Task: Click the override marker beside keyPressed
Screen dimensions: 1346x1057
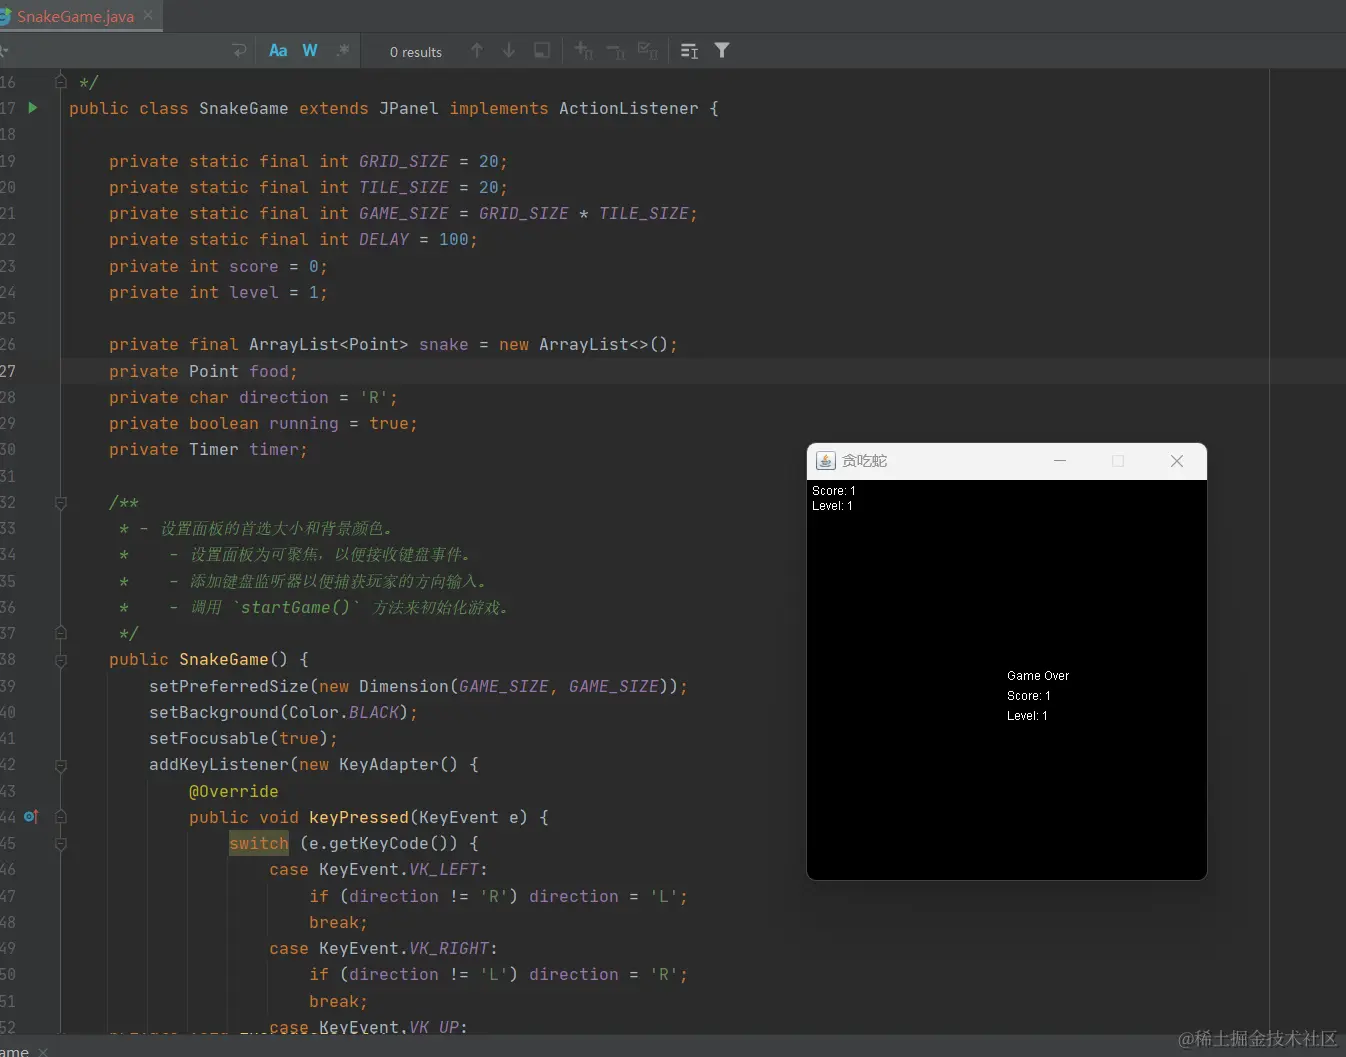Action: (30, 817)
